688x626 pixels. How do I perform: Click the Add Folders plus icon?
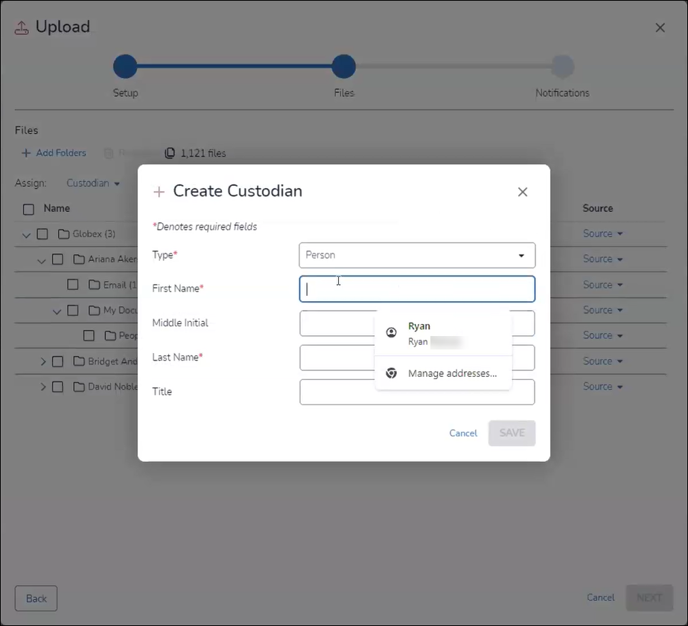pyautogui.click(x=26, y=153)
